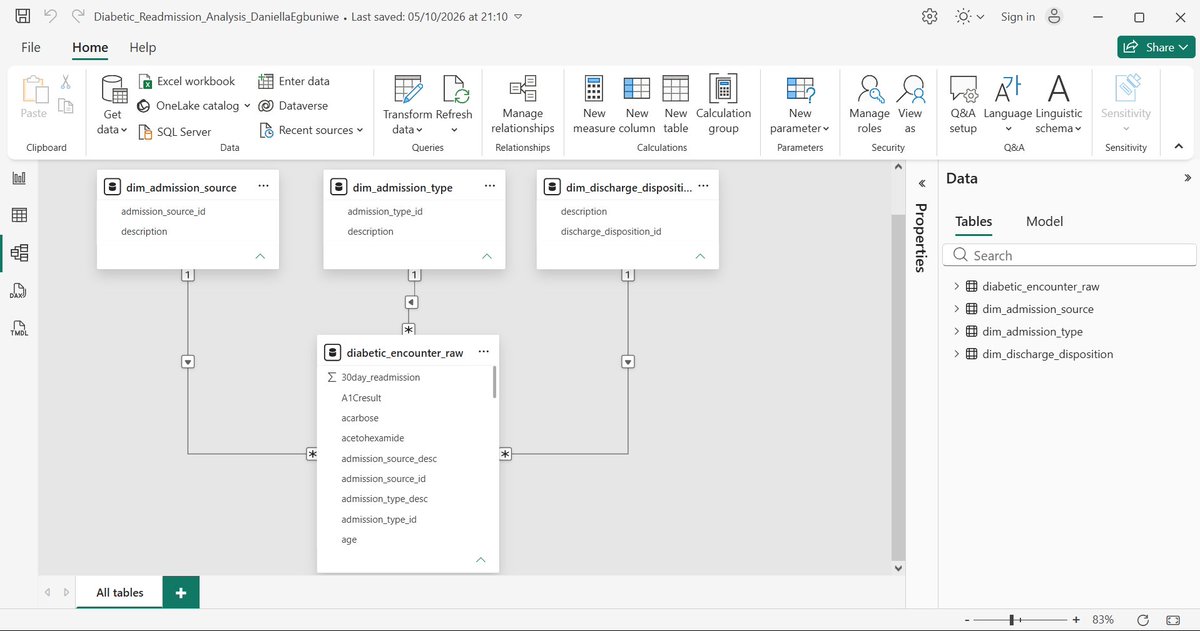The height and width of the screenshot is (631, 1200).
Task: Open Transform data dropdown
Action: click(x=407, y=106)
